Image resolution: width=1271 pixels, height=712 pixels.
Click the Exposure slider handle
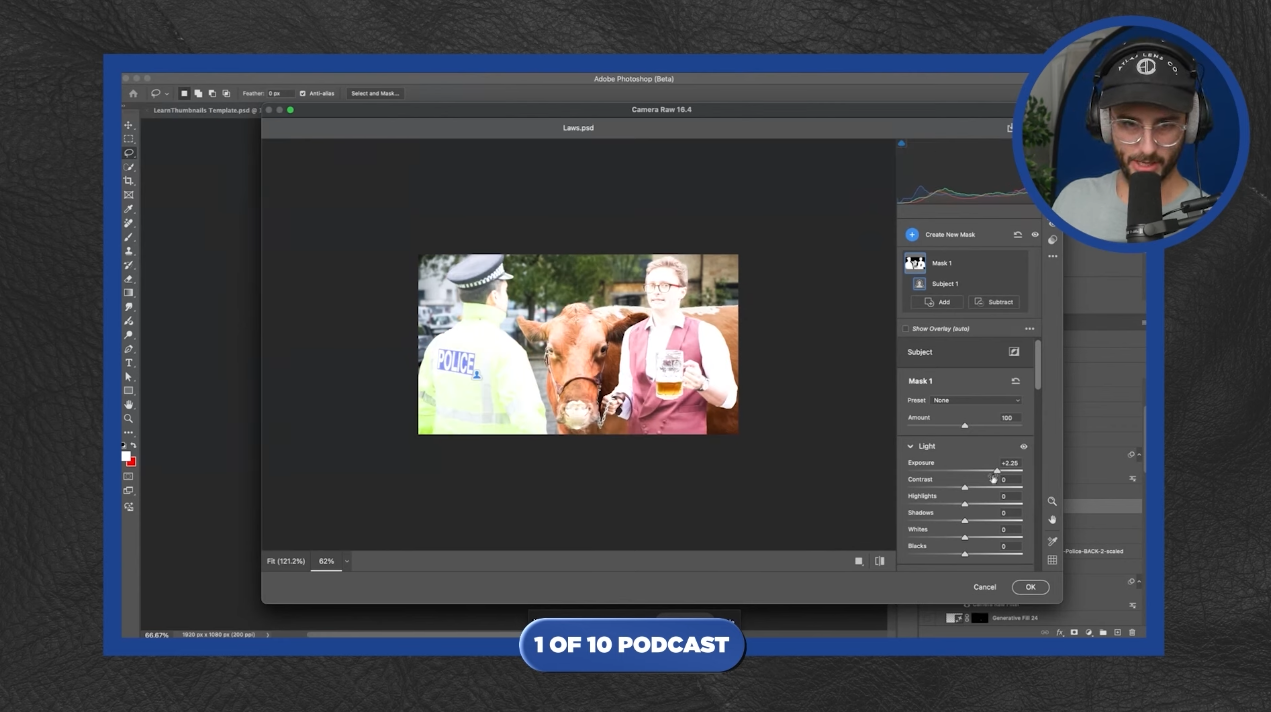click(x=997, y=471)
